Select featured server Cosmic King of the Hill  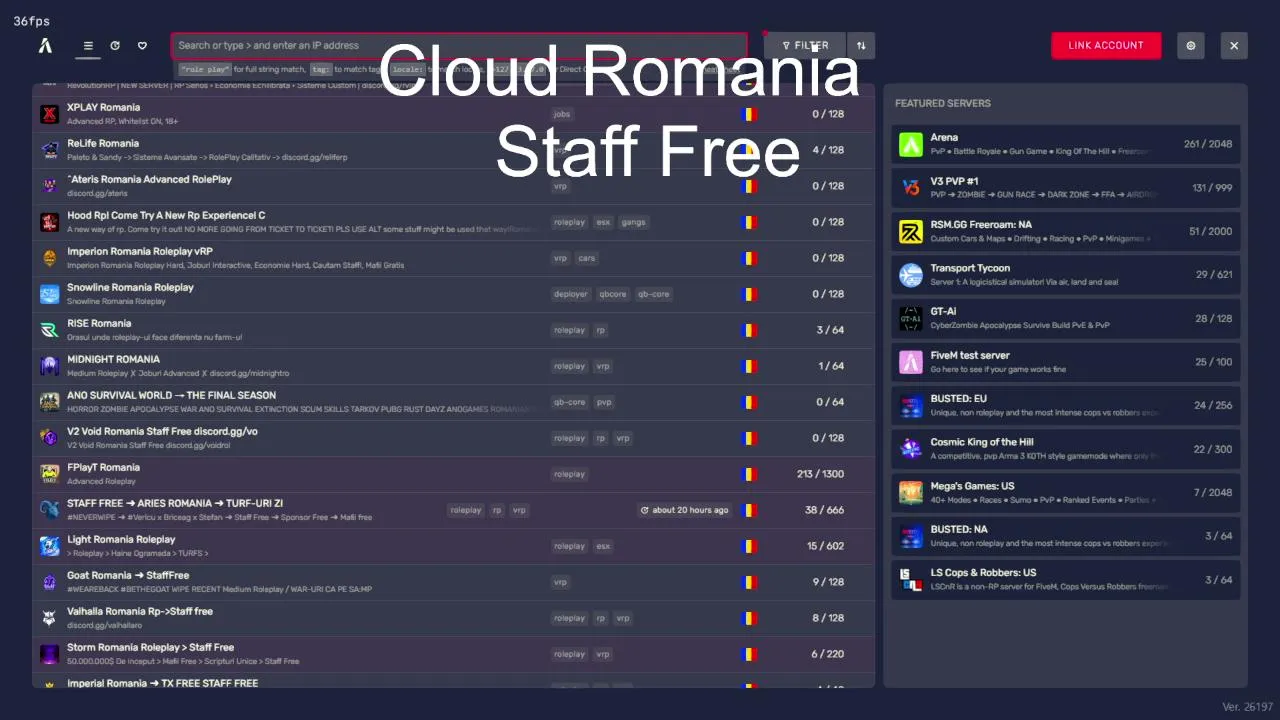1065,449
